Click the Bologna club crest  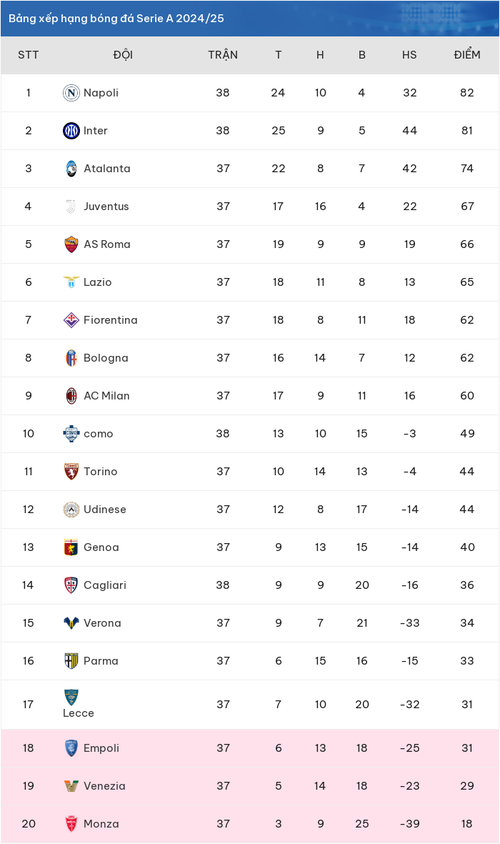(71, 358)
